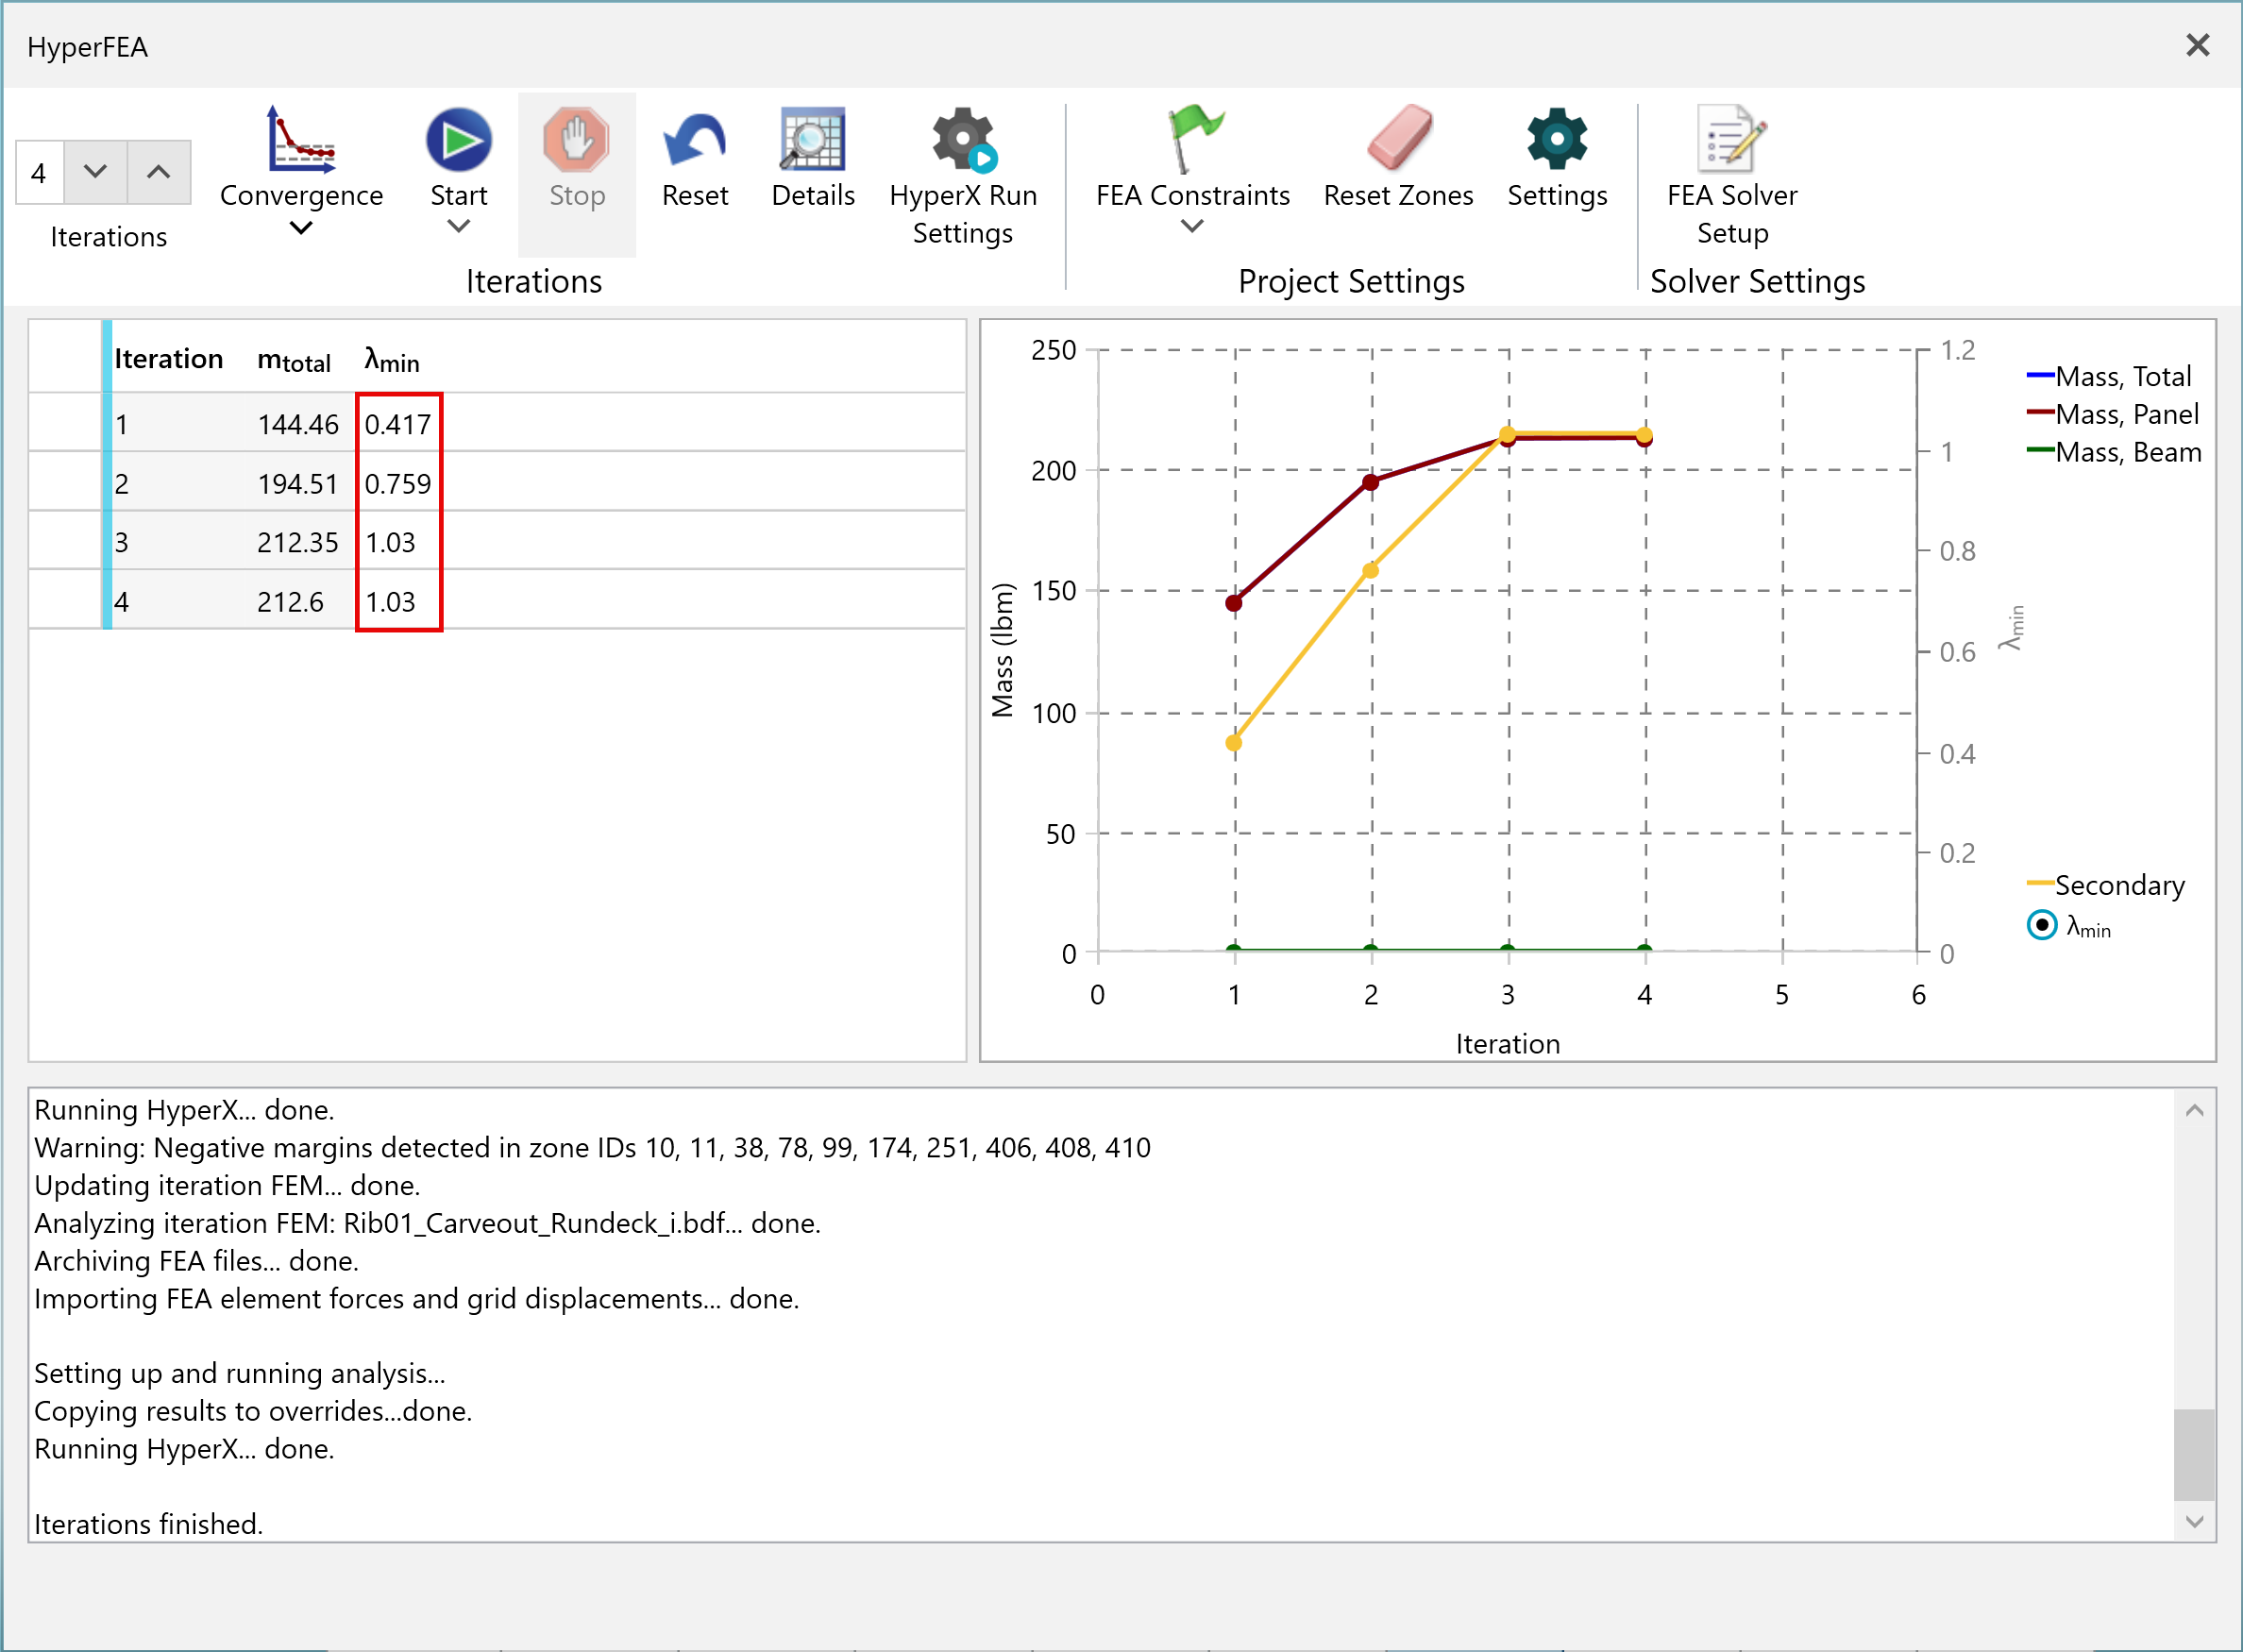Click the 194.51 mass value
The width and height of the screenshot is (2243, 1652).
(298, 484)
